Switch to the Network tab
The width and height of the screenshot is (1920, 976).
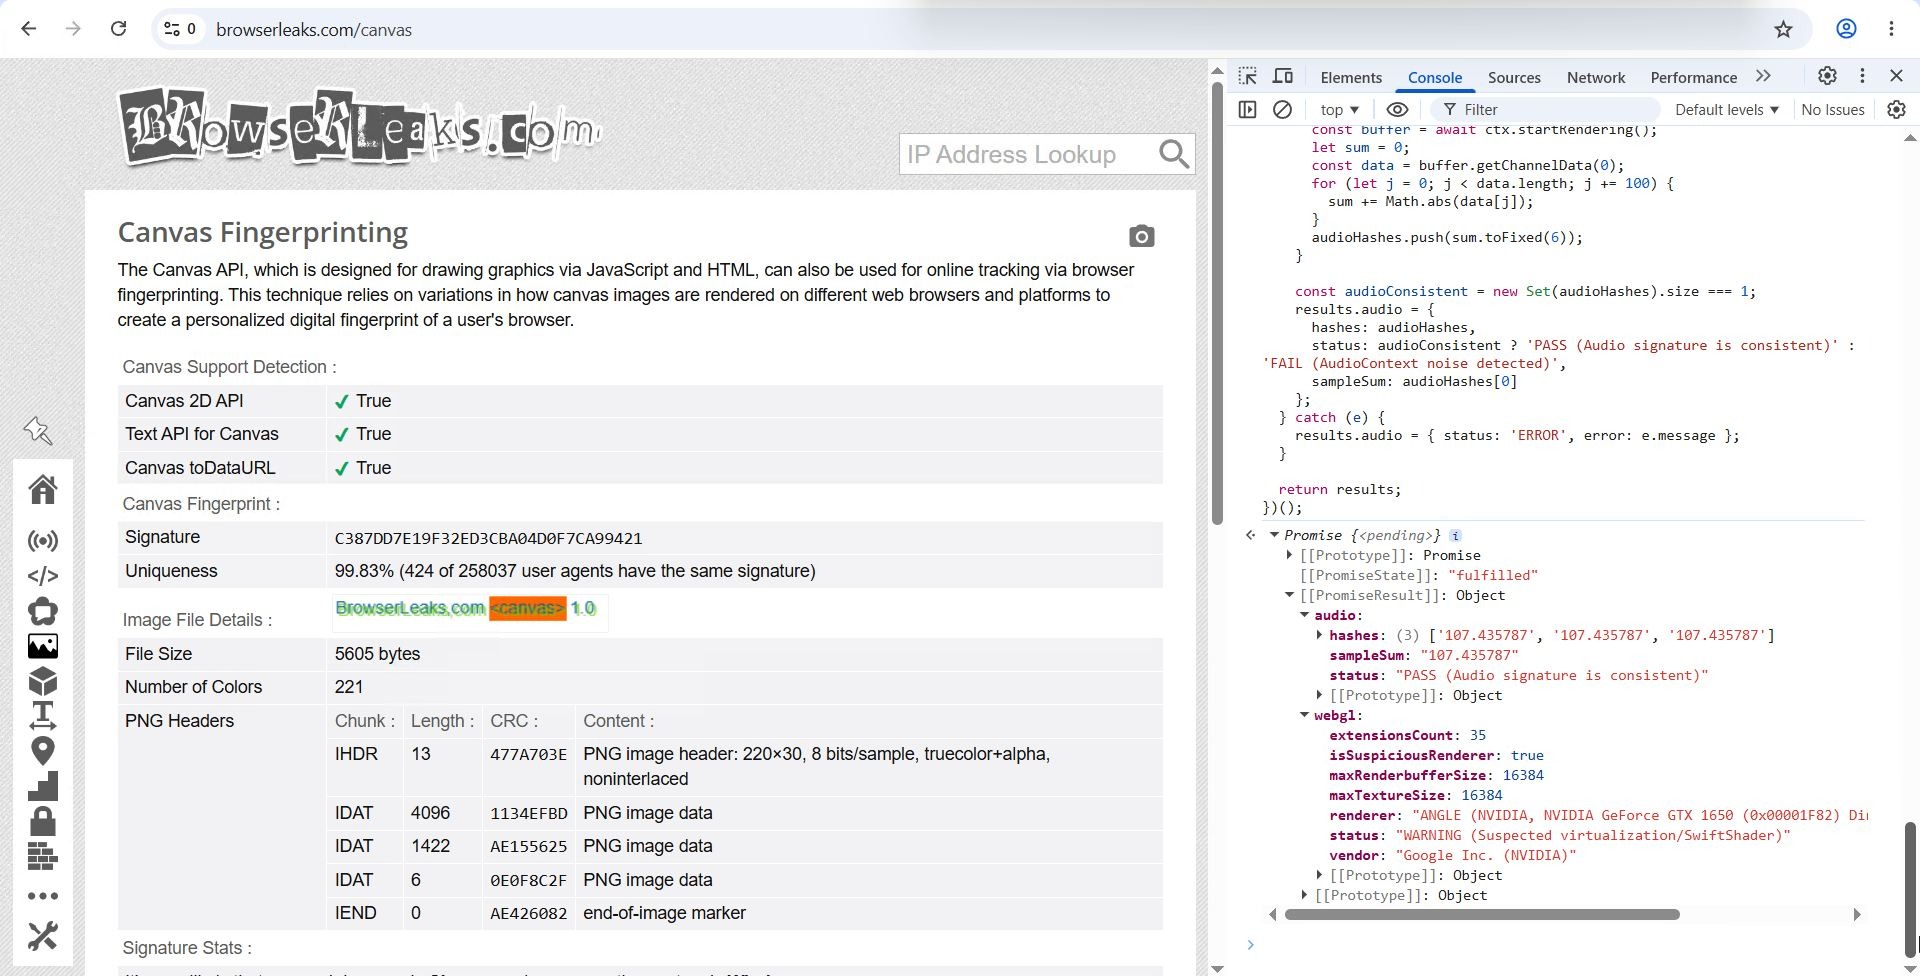click(1596, 77)
